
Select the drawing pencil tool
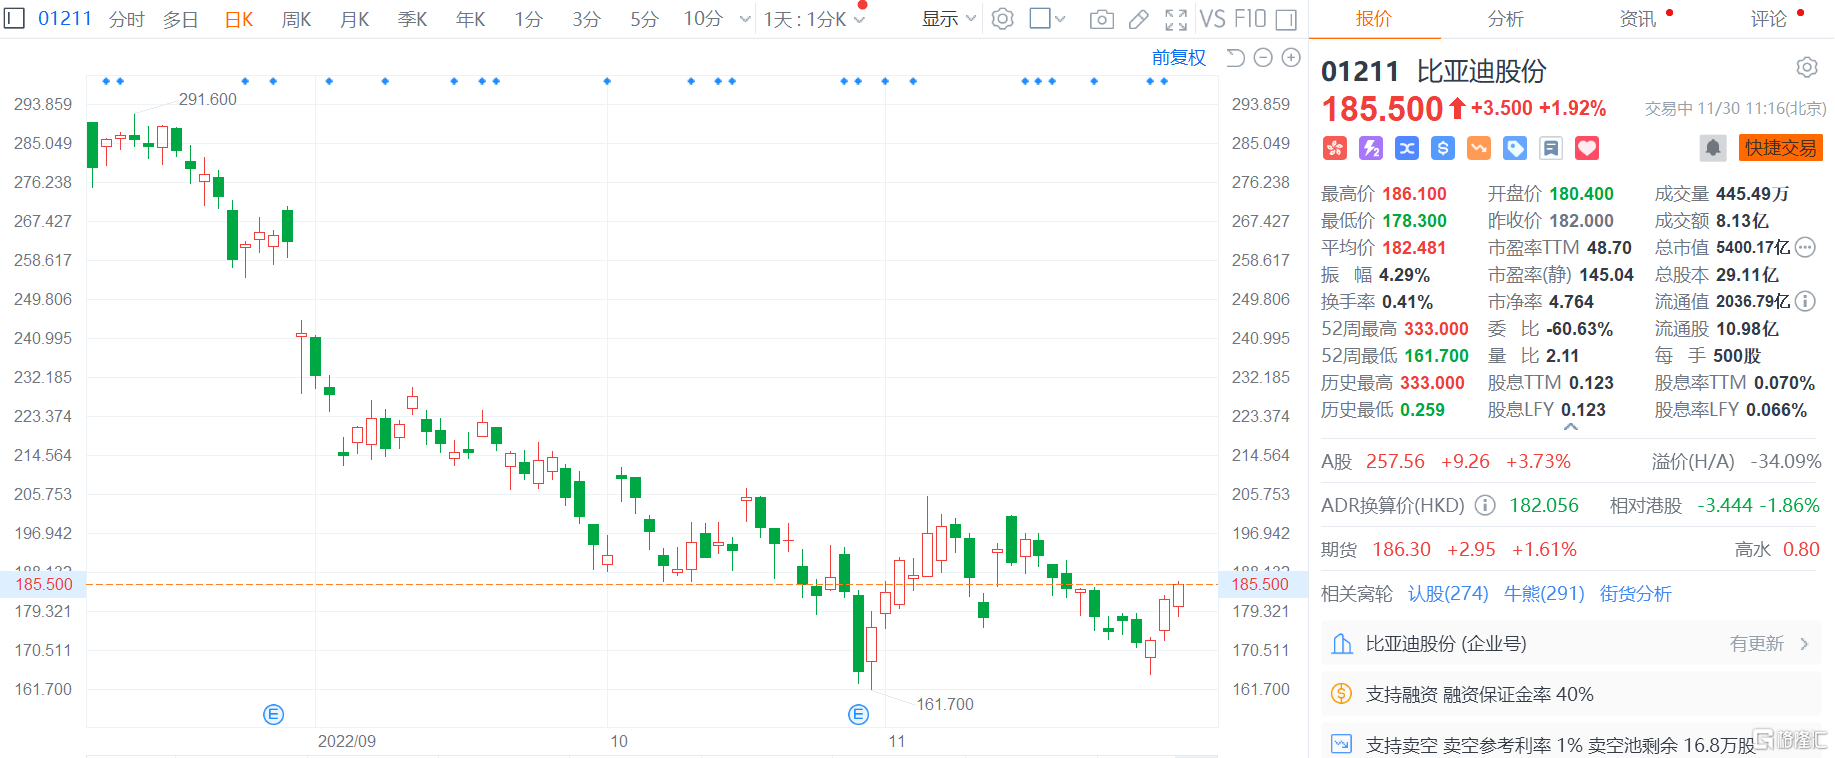tap(1139, 19)
